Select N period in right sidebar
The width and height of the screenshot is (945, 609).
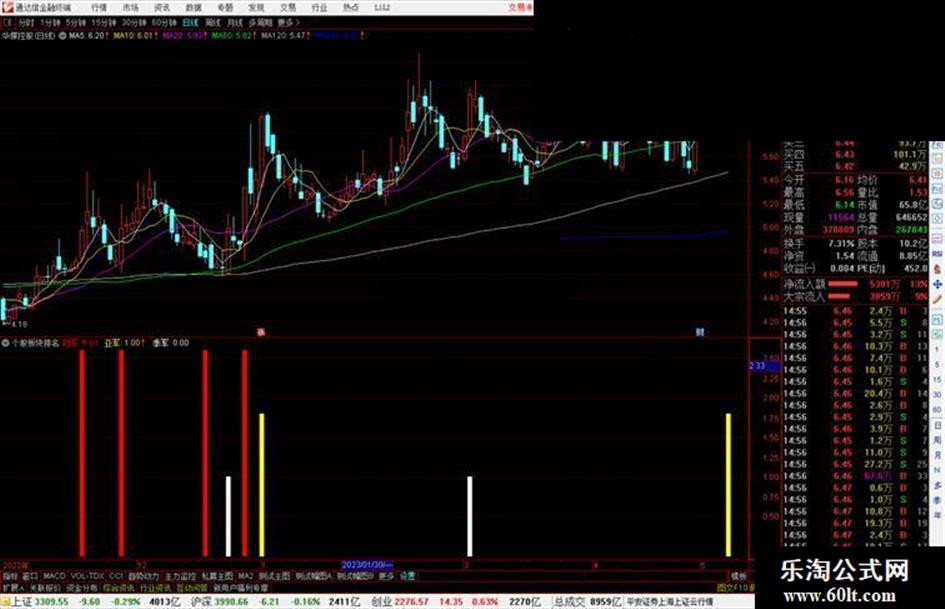point(937,471)
